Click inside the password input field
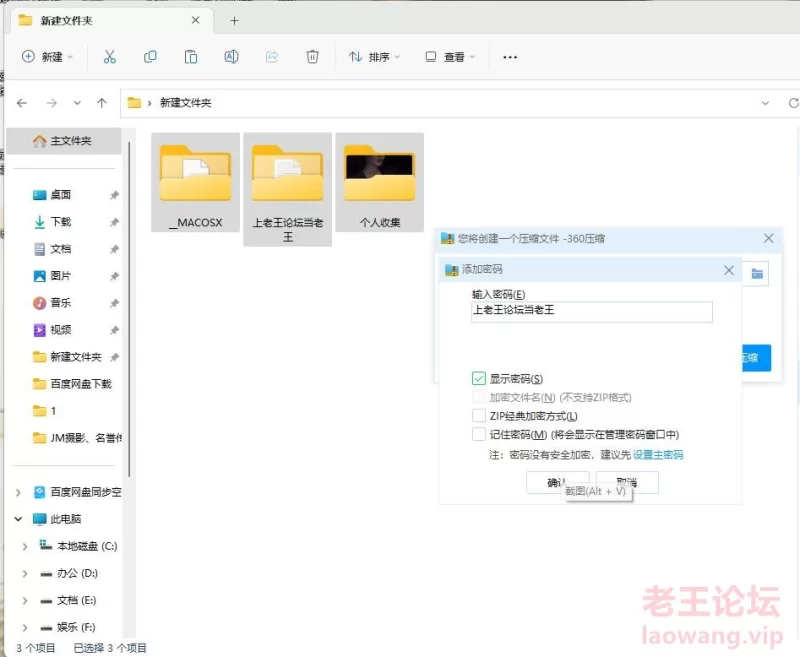Screen dimensions: 800x657 (590, 312)
